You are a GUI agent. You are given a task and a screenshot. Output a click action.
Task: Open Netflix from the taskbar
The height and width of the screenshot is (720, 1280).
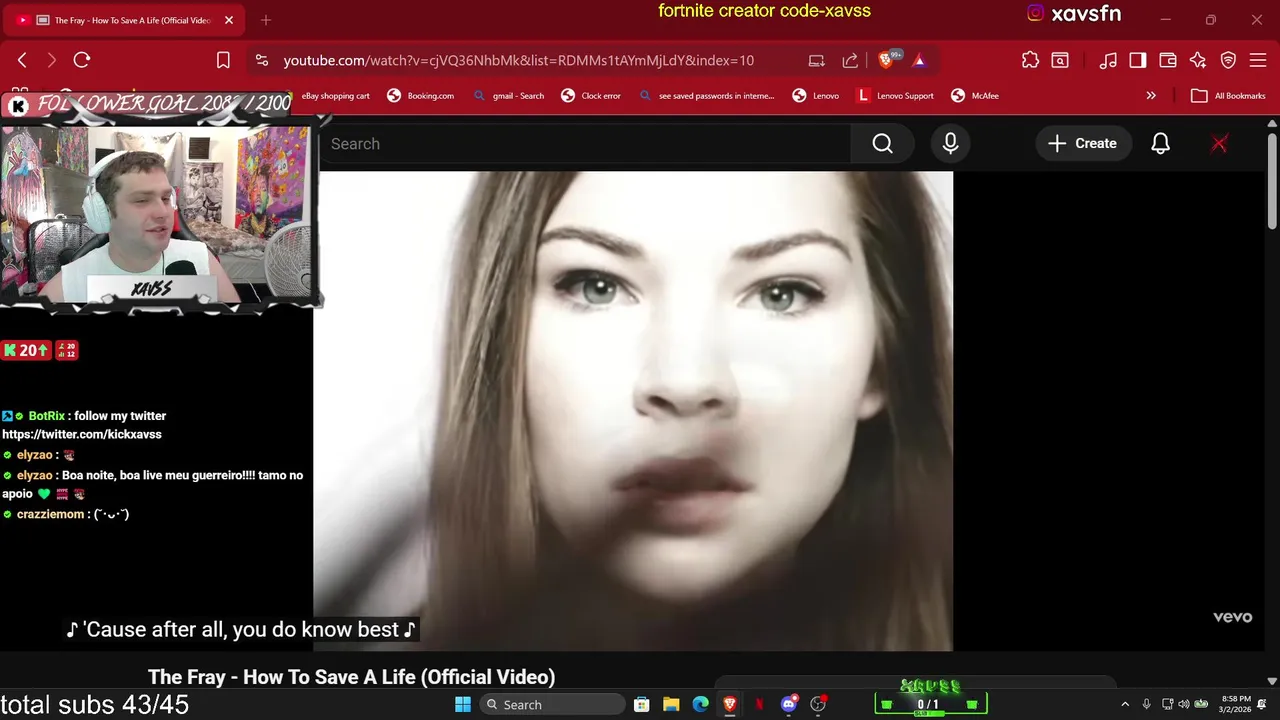(759, 705)
